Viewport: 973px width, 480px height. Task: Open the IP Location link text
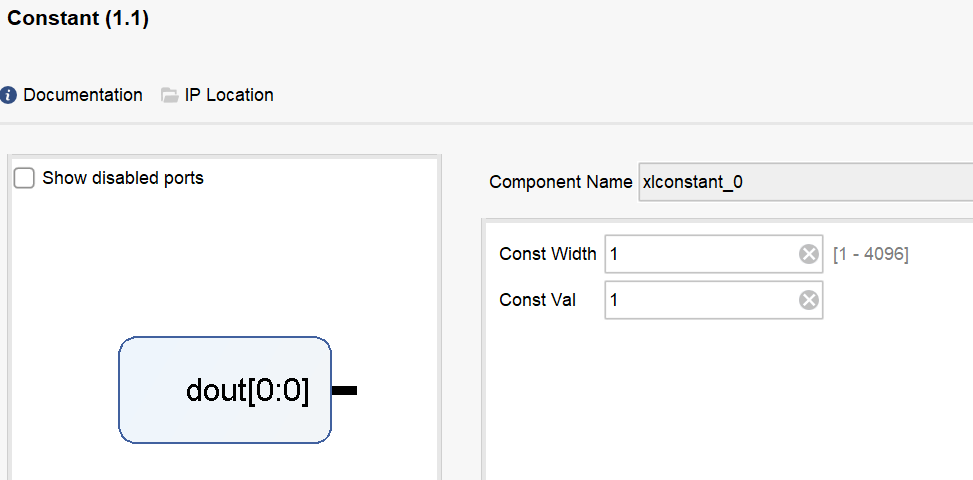(x=229, y=95)
